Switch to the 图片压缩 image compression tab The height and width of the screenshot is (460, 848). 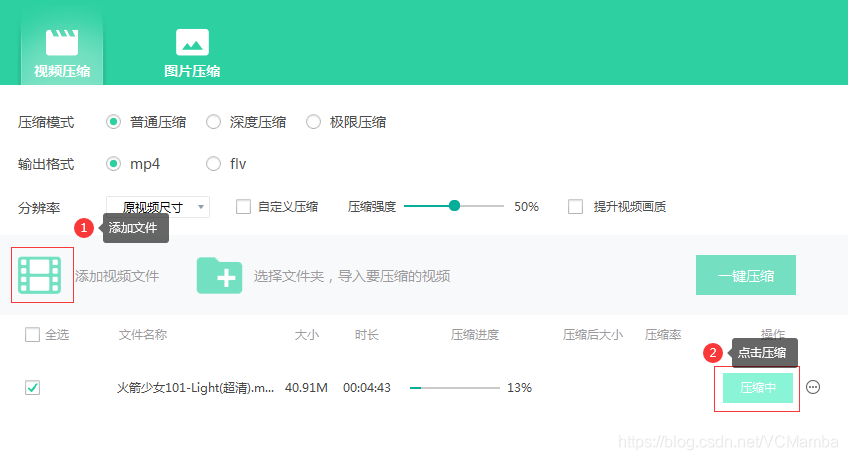[x=192, y=52]
